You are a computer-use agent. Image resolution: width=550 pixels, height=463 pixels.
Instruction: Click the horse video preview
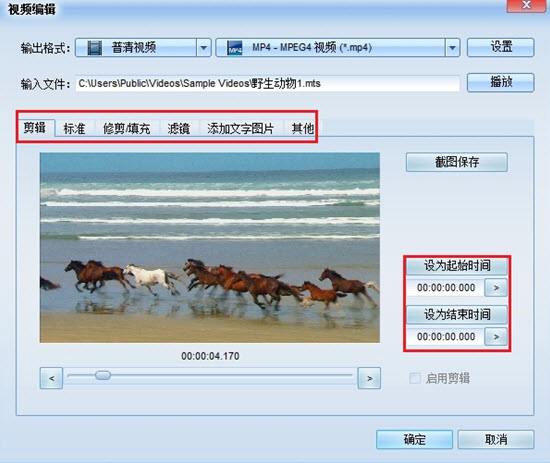pyautogui.click(x=210, y=248)
